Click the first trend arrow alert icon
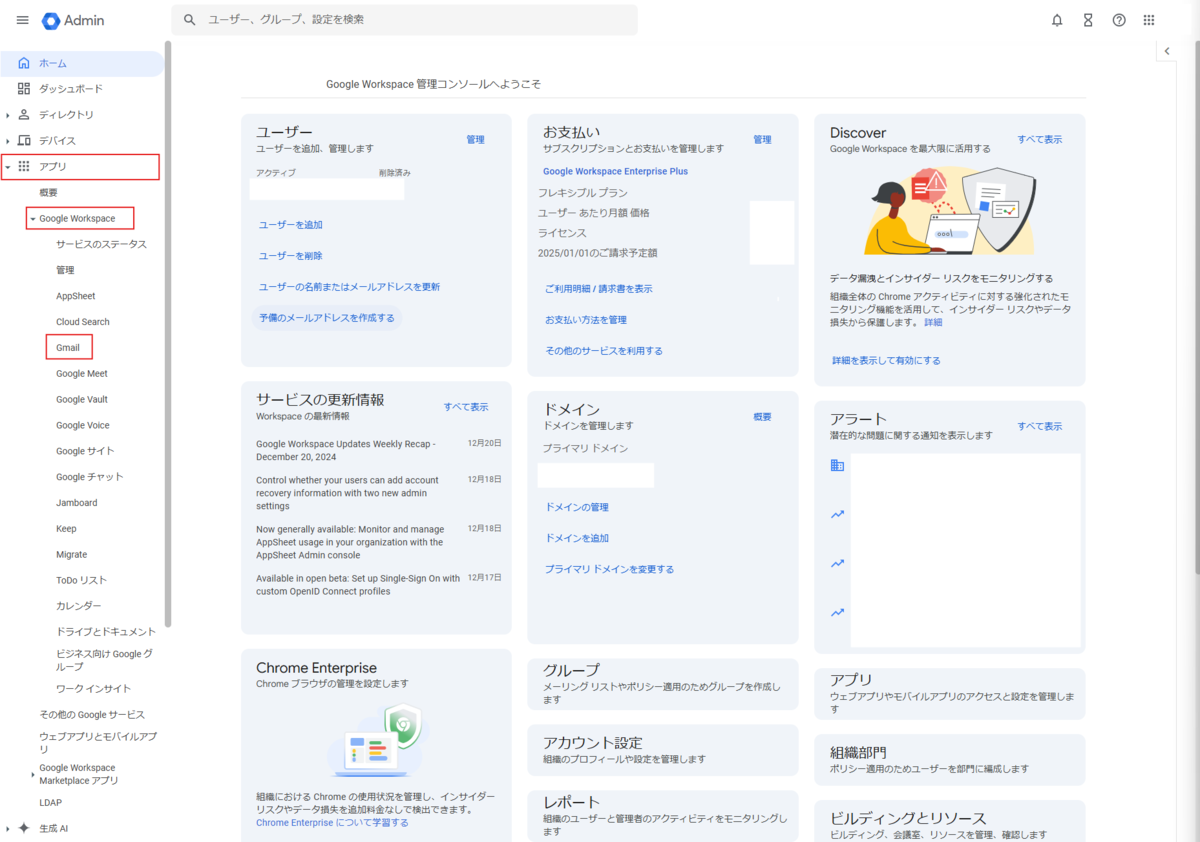 (837, 514)
